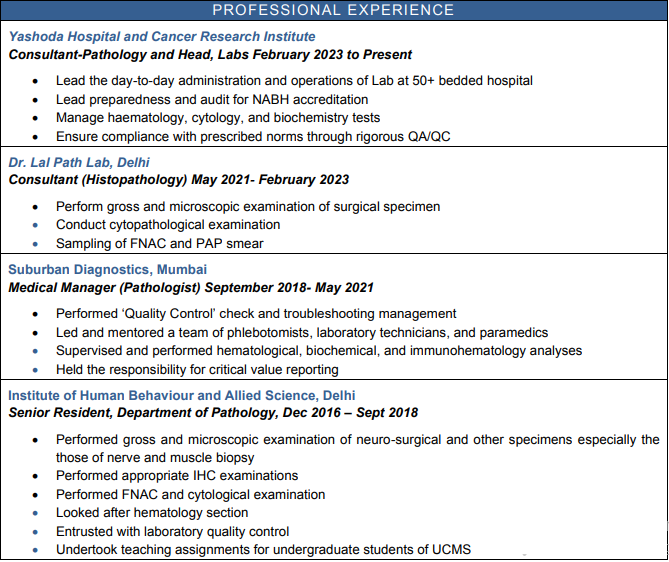Click the appropriate IHC examinations bullet
Image resolution: width=669 pixels, height=562 pixels.
(177, 476)
